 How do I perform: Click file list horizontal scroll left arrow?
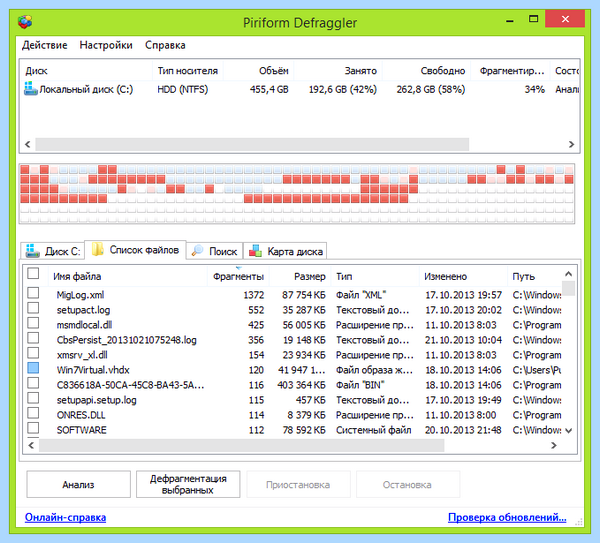31,445
